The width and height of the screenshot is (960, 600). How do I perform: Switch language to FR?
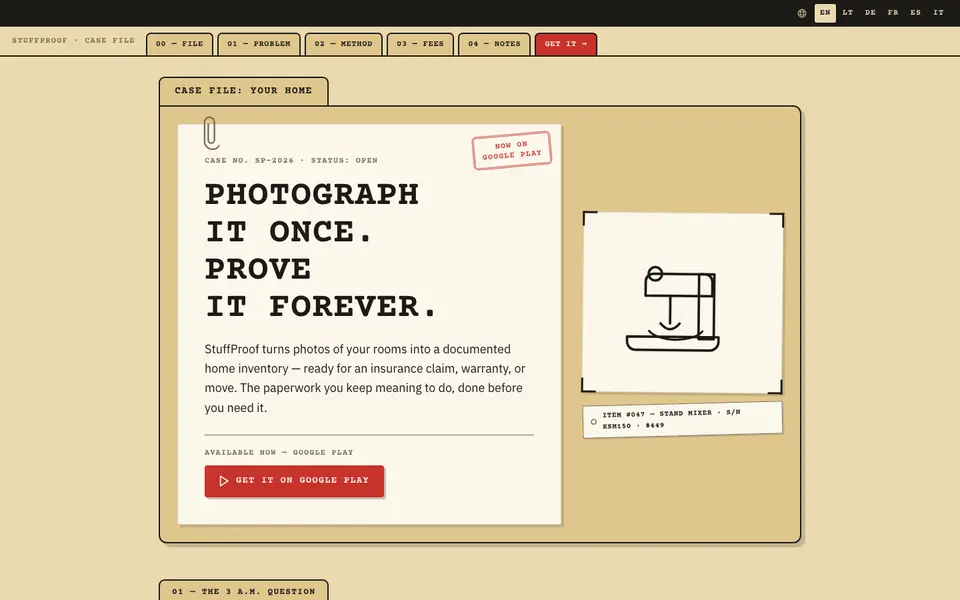coord(893,13)
